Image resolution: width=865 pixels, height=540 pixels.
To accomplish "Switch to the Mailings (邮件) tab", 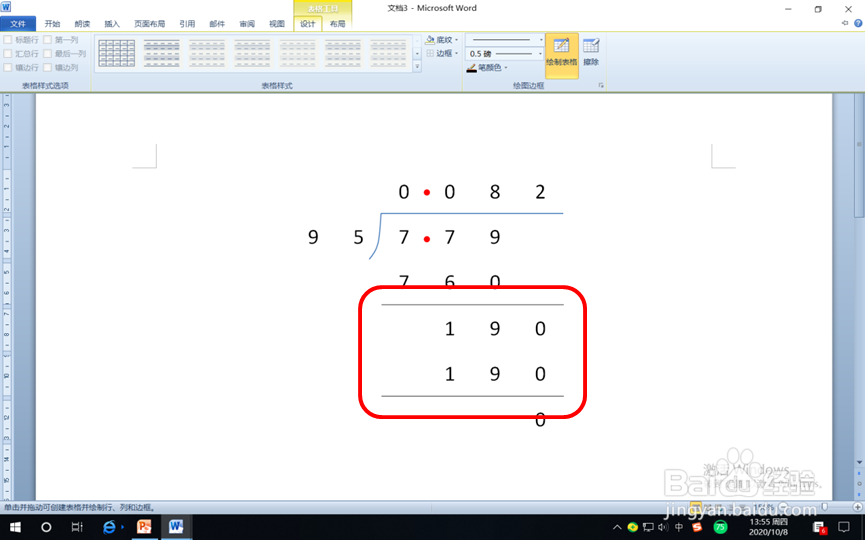I will point(217,24).
